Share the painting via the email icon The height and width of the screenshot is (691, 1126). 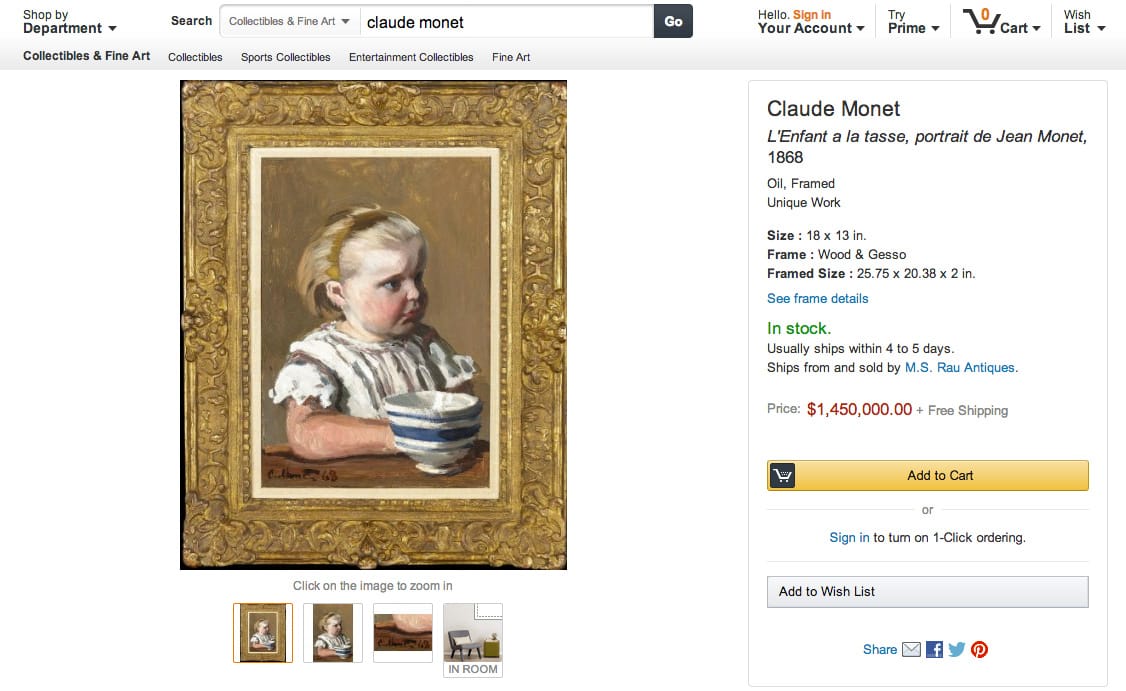click(910, 649)
